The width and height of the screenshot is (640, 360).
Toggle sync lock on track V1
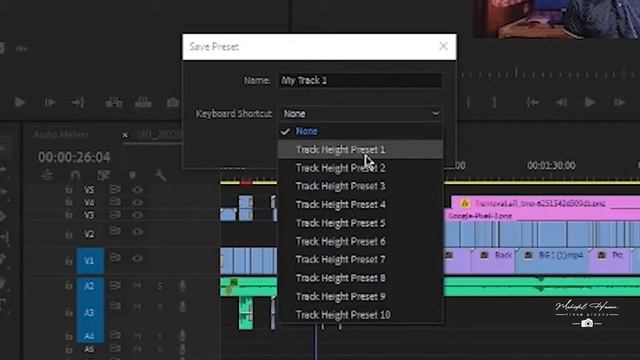(x=115, y=258)
